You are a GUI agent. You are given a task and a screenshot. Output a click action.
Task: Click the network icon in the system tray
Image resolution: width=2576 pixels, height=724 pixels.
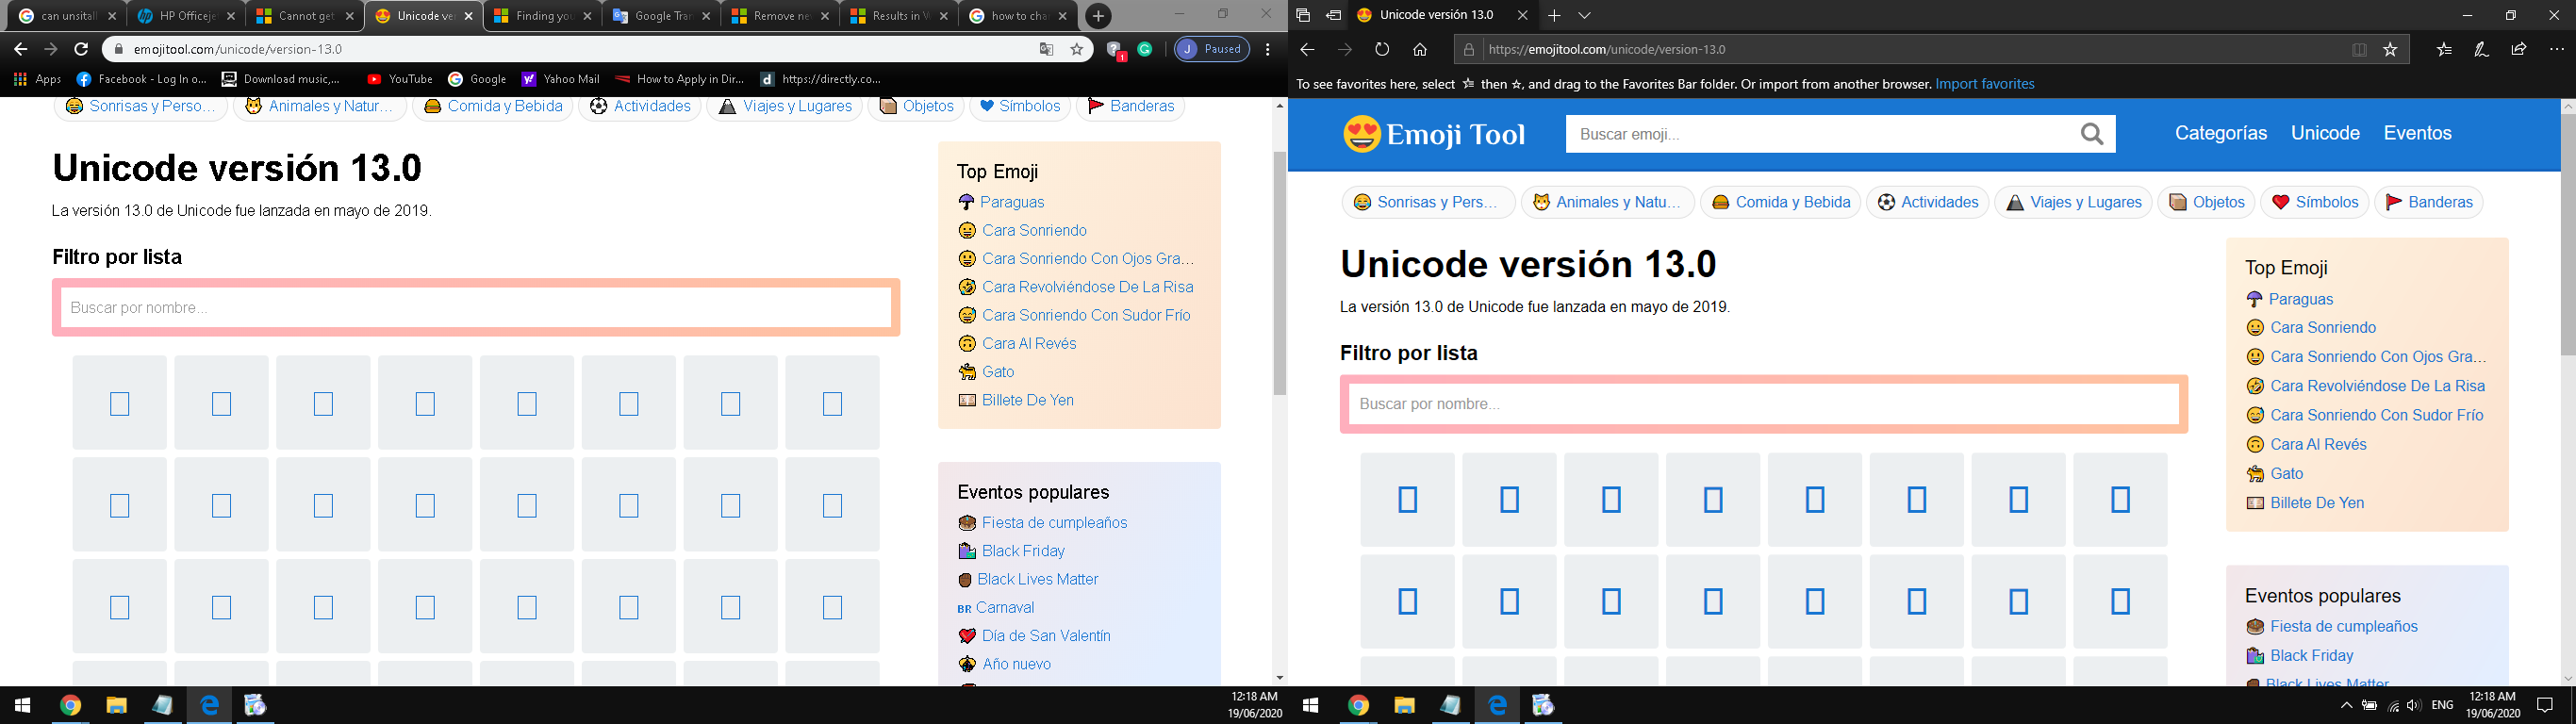tap(2392, 706)
